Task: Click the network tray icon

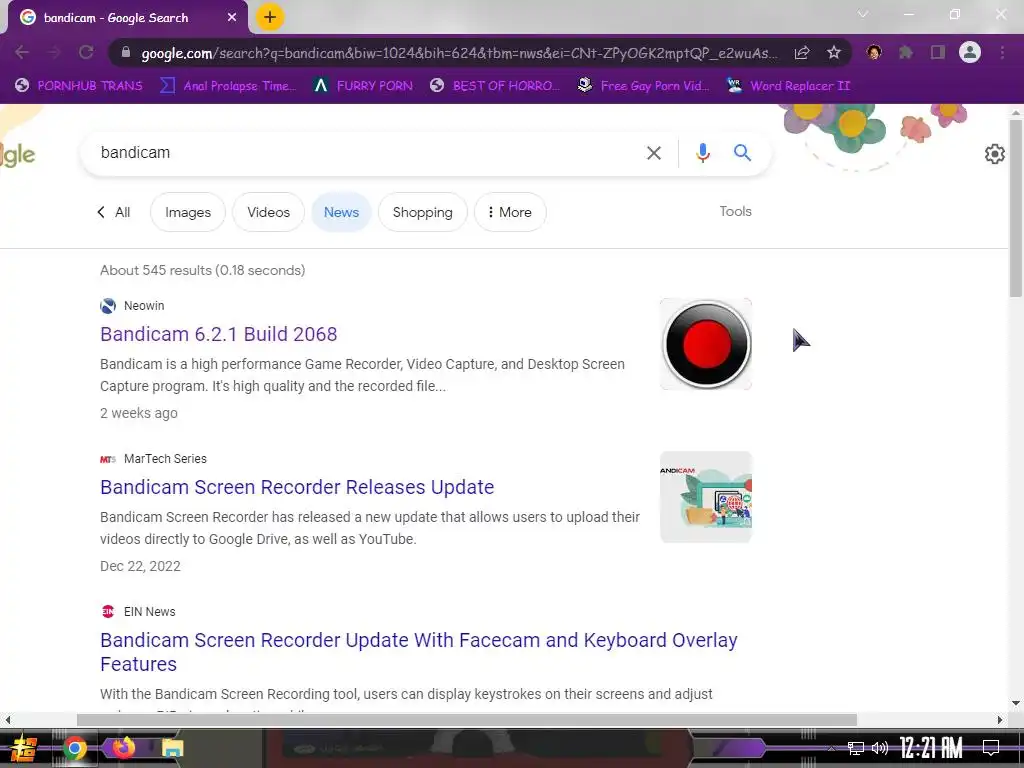Action: (855, 748)
